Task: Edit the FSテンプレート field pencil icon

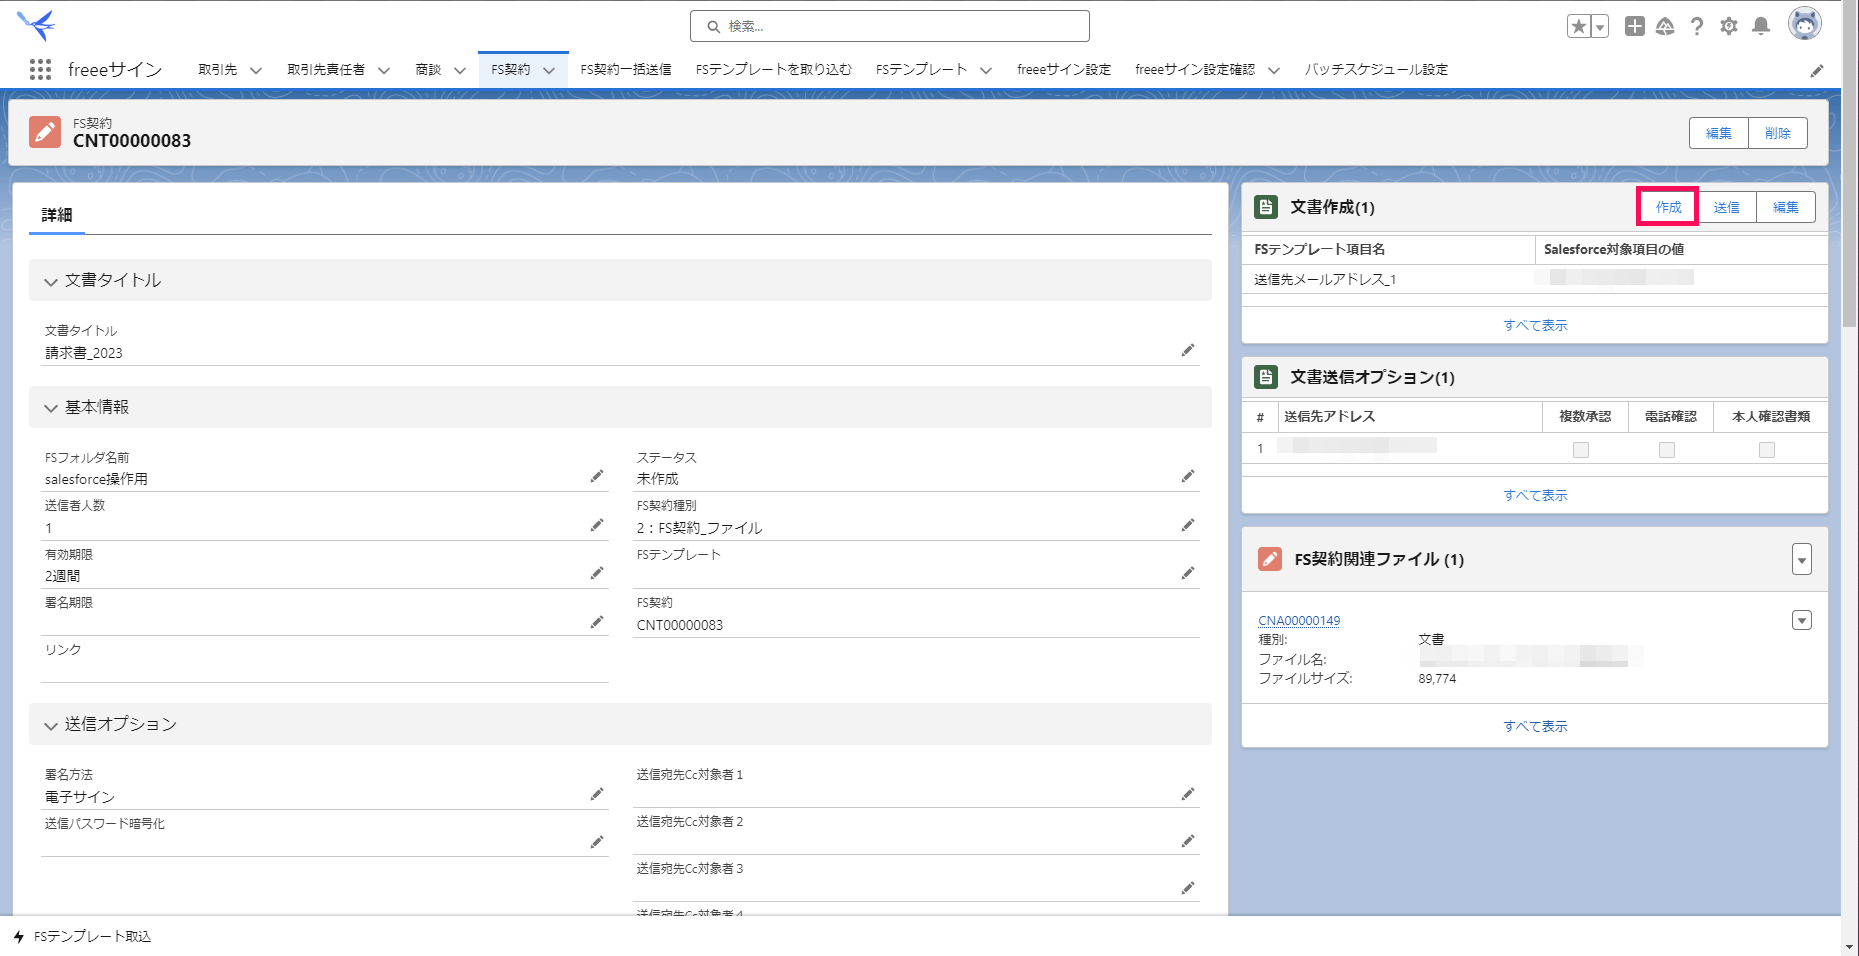Action: click(1188, 573)
